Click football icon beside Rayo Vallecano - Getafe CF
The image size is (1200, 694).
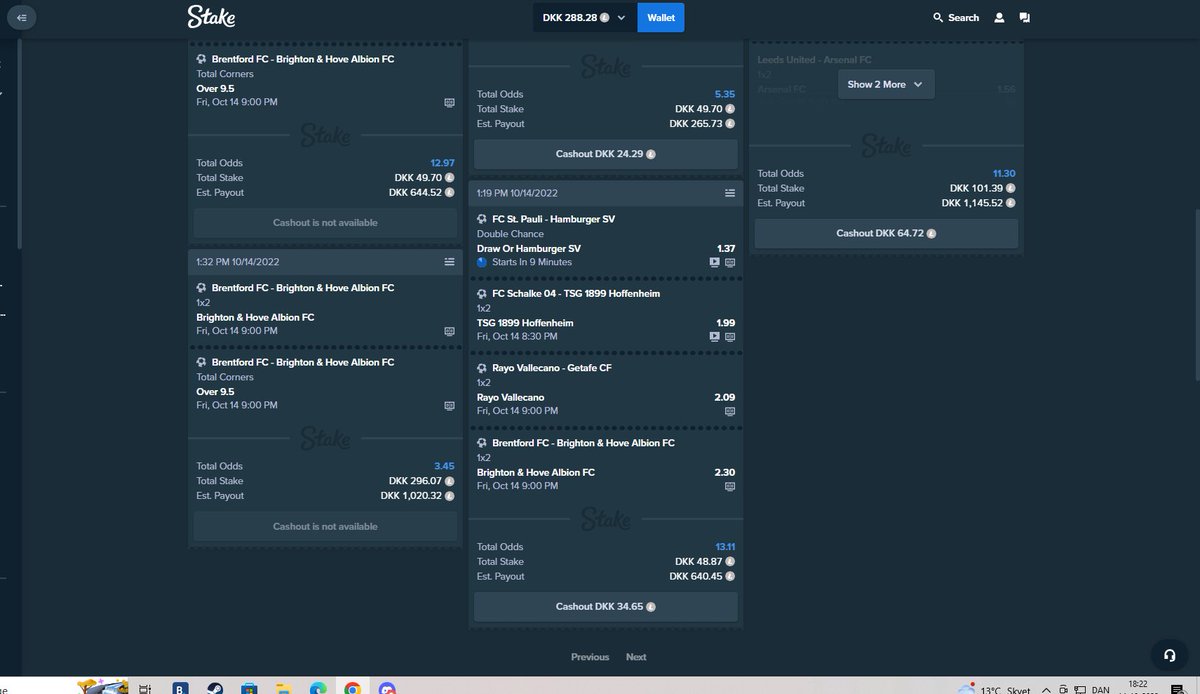(483, 368)
